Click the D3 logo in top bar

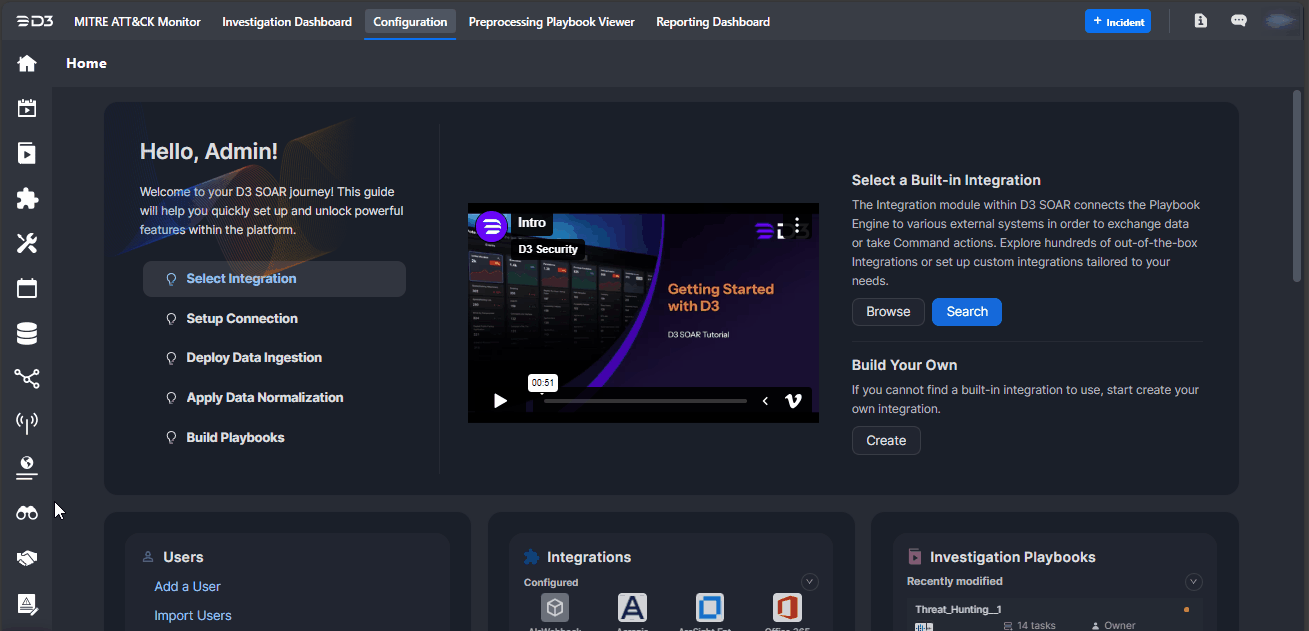coord(35,21)
